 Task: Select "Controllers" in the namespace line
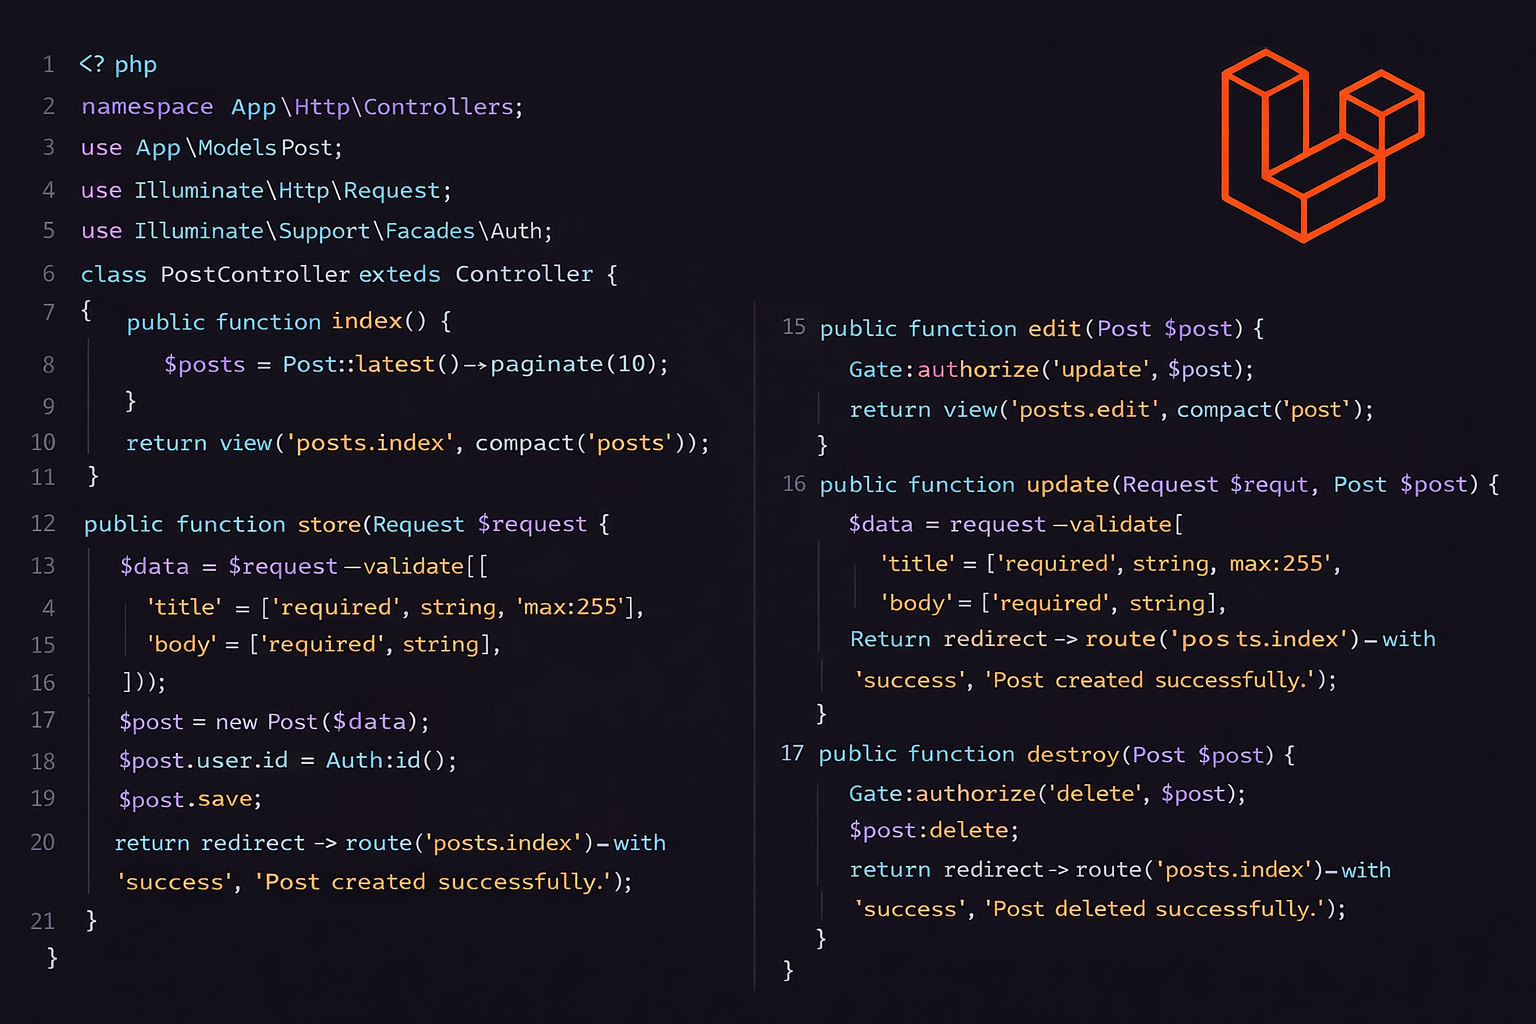point(438,107)
